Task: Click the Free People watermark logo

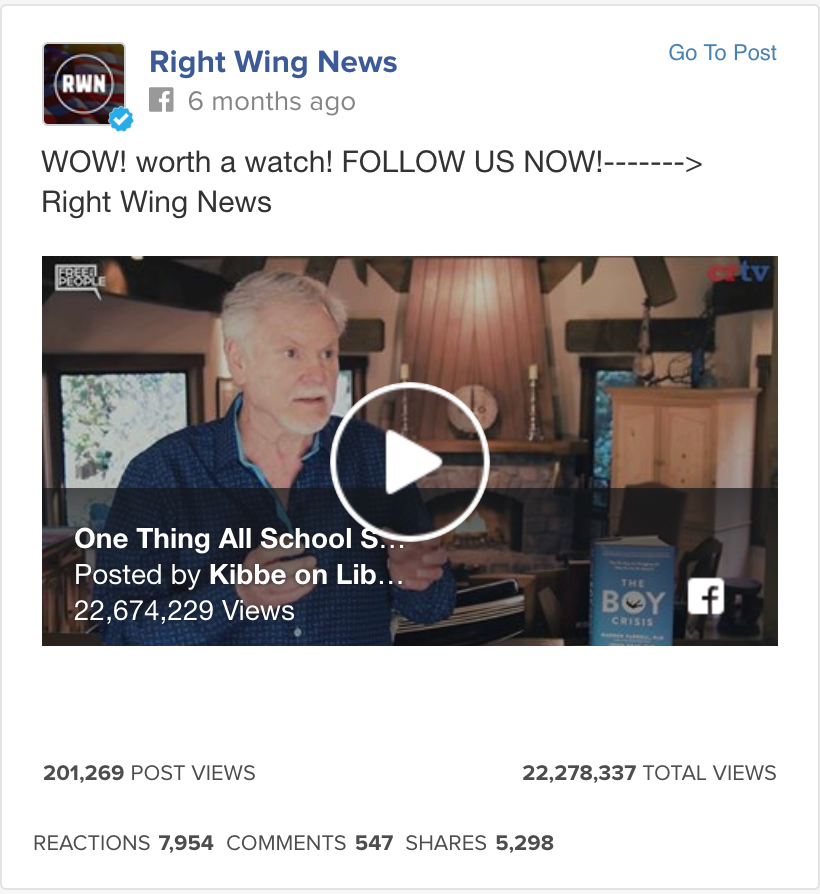Action: 80,279
